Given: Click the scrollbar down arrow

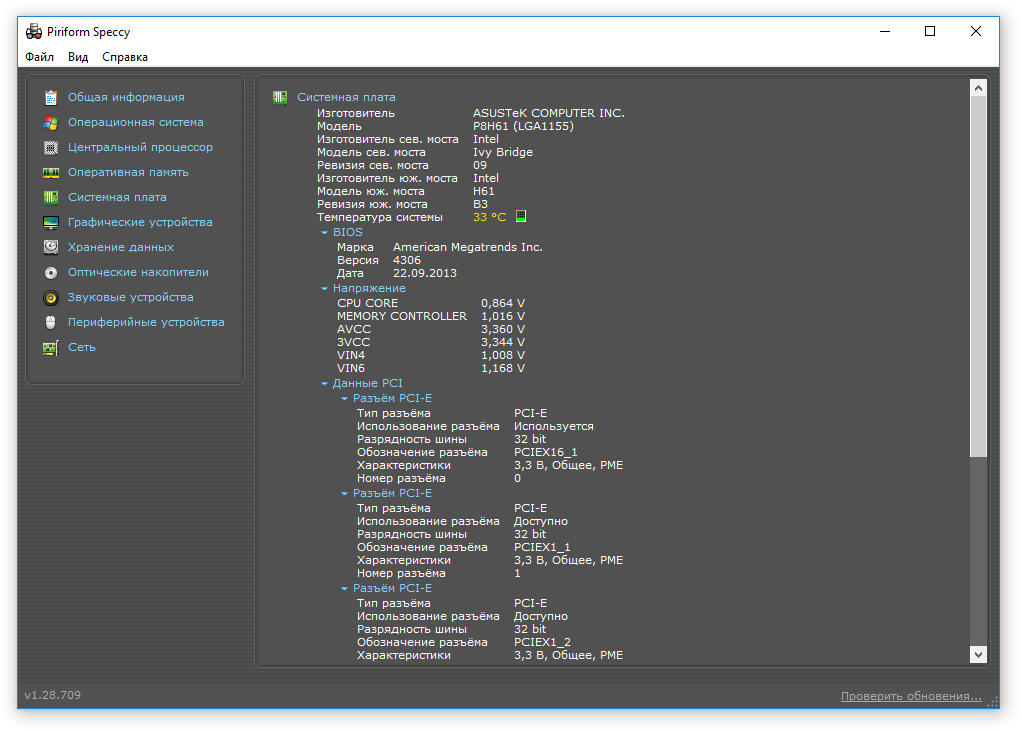Looking at the screenshot, I should [978, 654].
